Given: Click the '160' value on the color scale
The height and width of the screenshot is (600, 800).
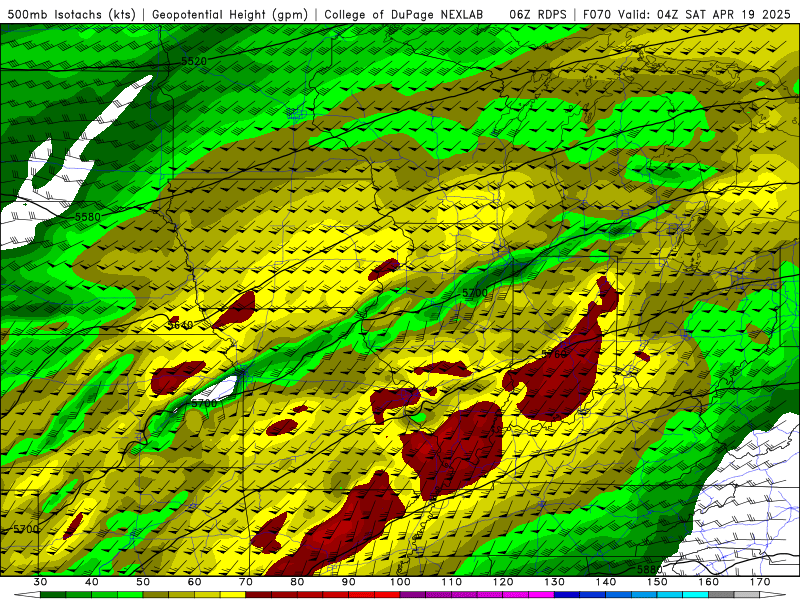Looking at the screenshot, I should click(x=709, y=582).
